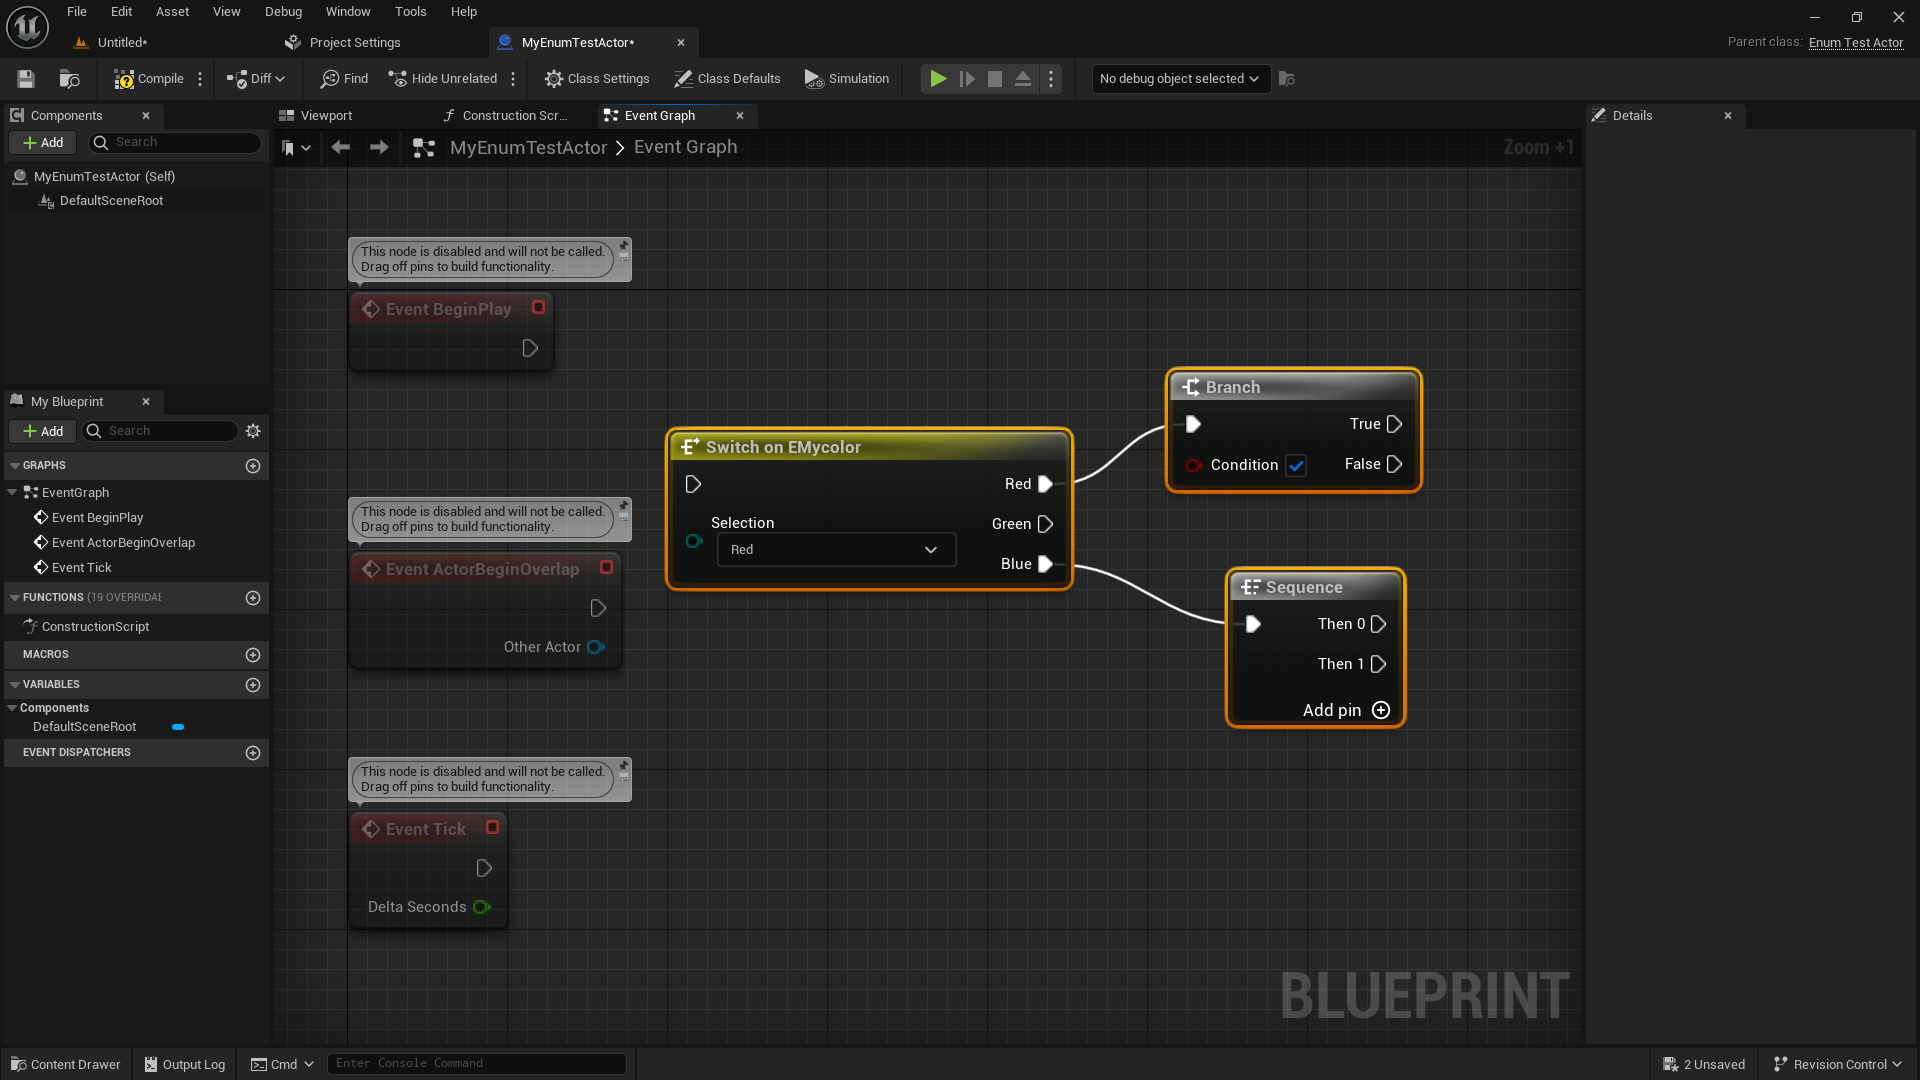Click the graph back navigation arrow
Screen dimensions: 1920x1080
(340, 148)
